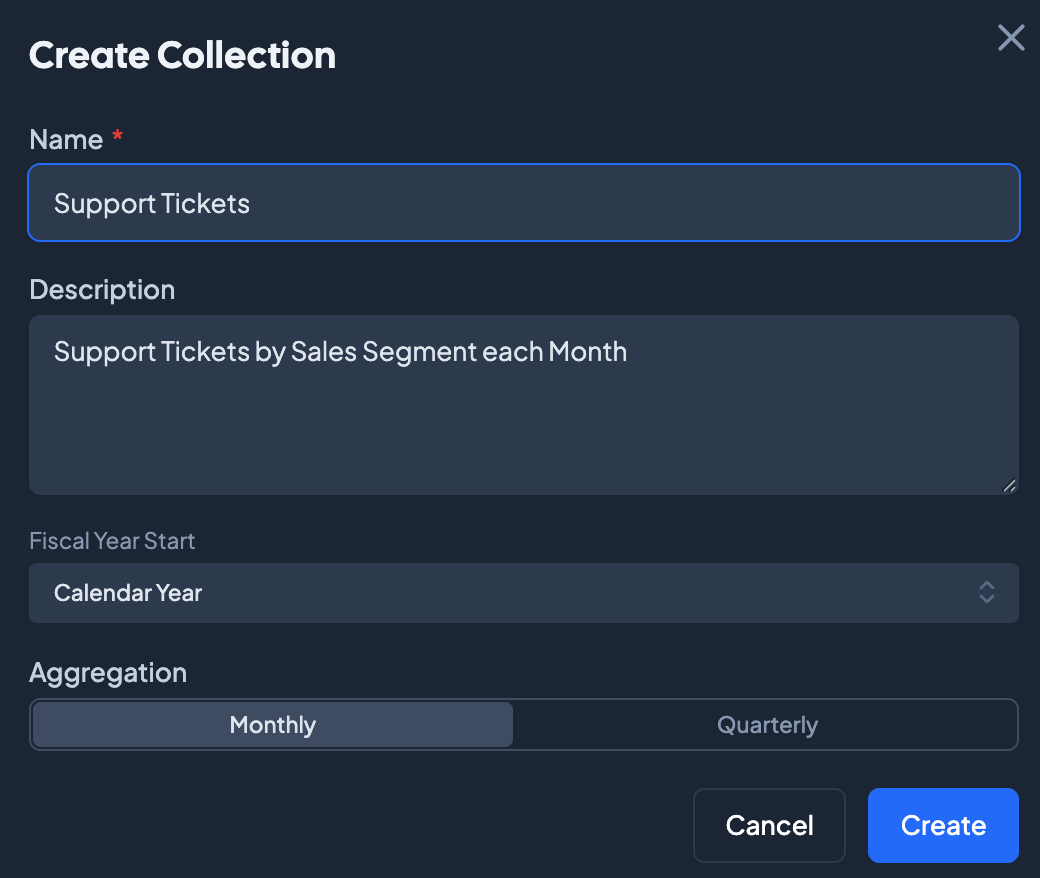Switch aggregation to Quarterly
The width and height of the screenshot is (1040, 878).
[766, 725]
